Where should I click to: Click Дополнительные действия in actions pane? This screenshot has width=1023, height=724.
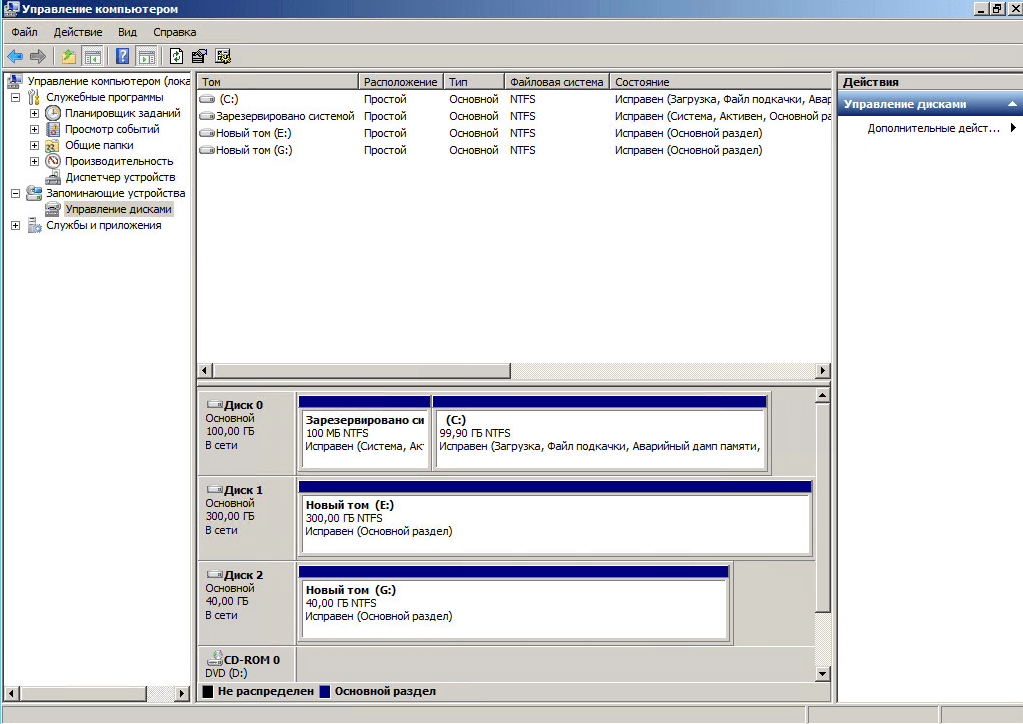pyautogui.click(x=933, y=128)
